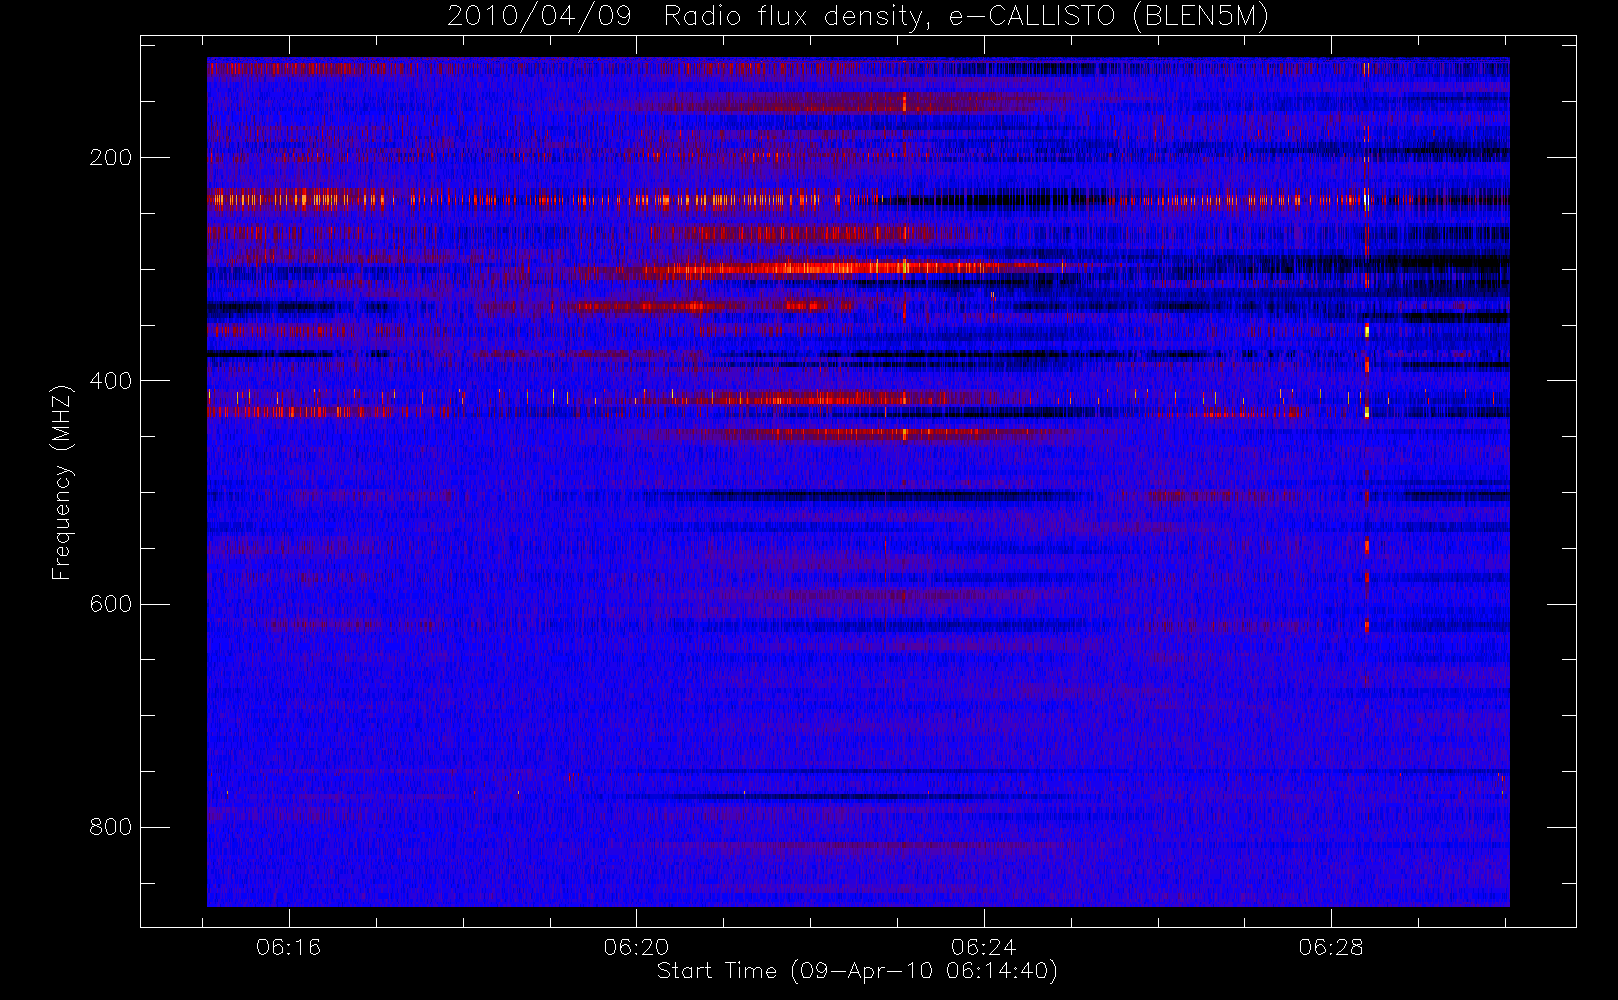Click the 'Frequency (MHZ)' axis label
This screenshot has height=1000, width=1618.
click(61, 482)
